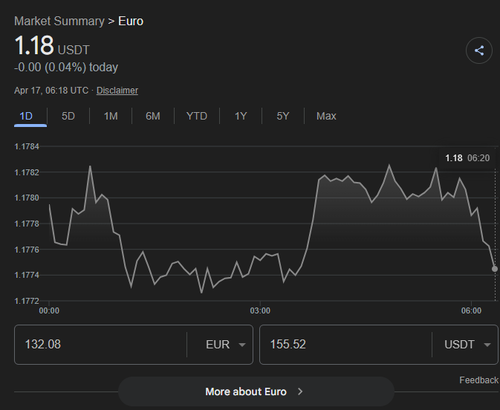The height and width of the screenshot is (410, 500).
Task: Click the Feedback link
Action: [479, 380]
